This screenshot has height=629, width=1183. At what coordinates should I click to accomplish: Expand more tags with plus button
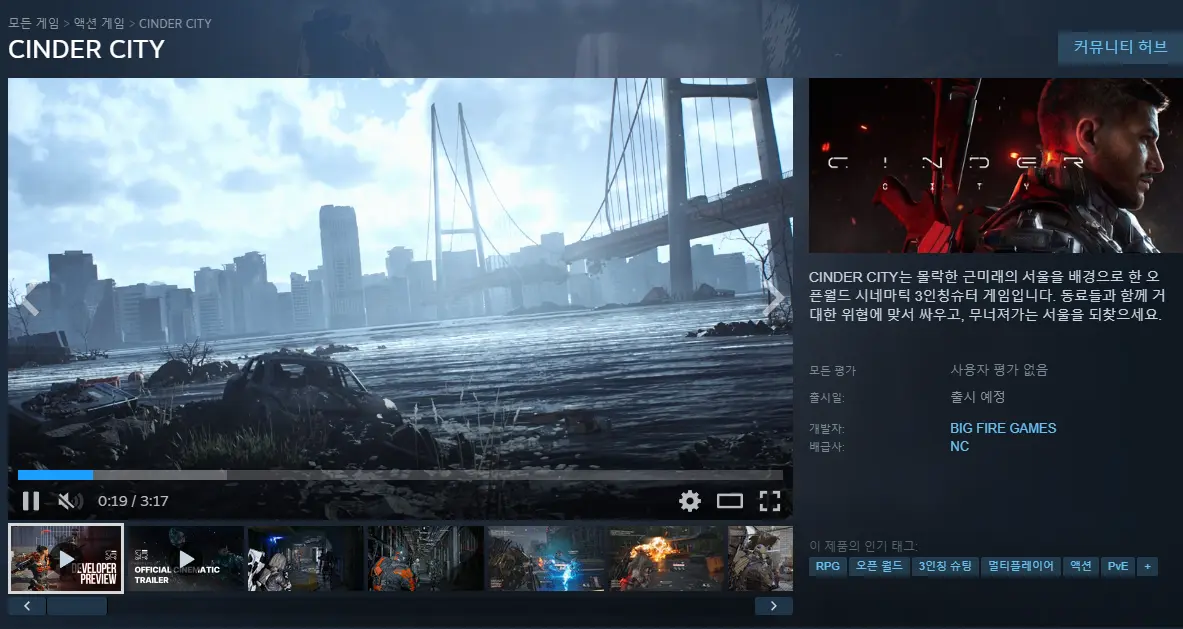(1148, 566)
